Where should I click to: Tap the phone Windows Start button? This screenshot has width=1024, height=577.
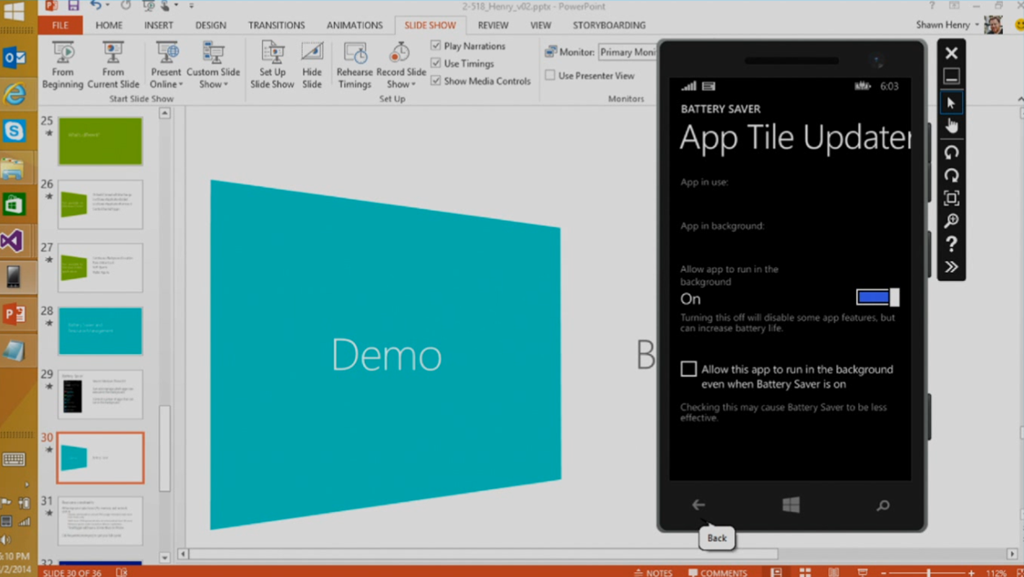[791, 505]
